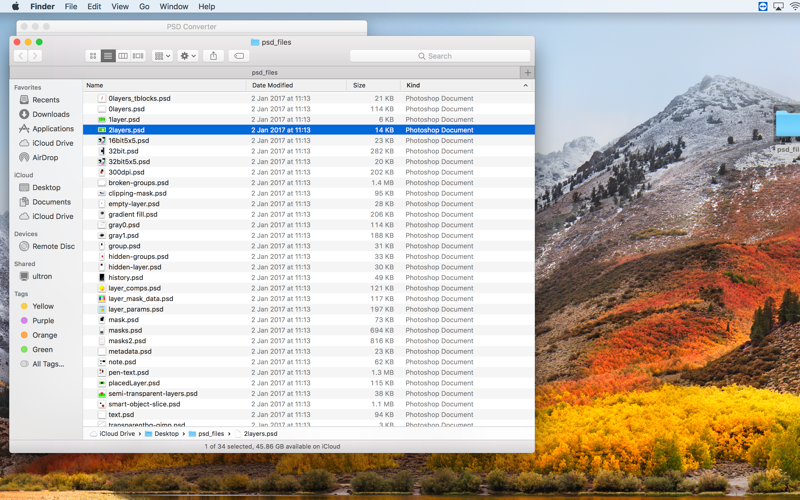Open the View menu
This screenshot has width=800, height=500.
pos(120,7)
